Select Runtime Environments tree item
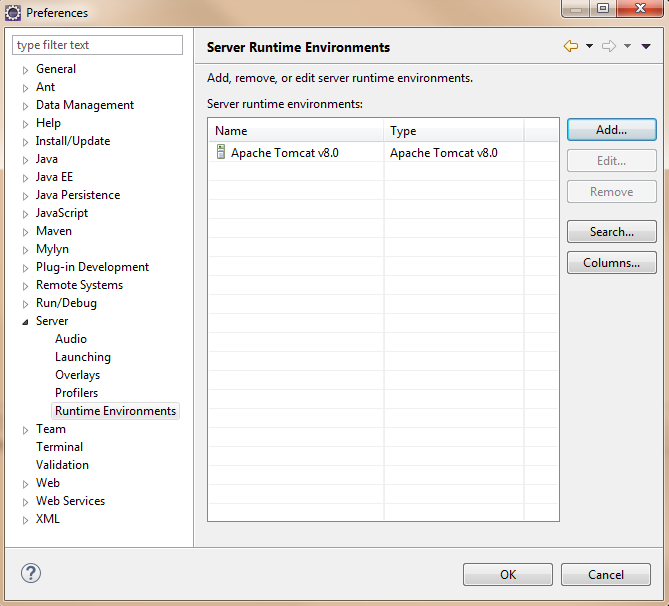Image resolution: width=669 pixels, height=606 pixels. click(115, 411)
